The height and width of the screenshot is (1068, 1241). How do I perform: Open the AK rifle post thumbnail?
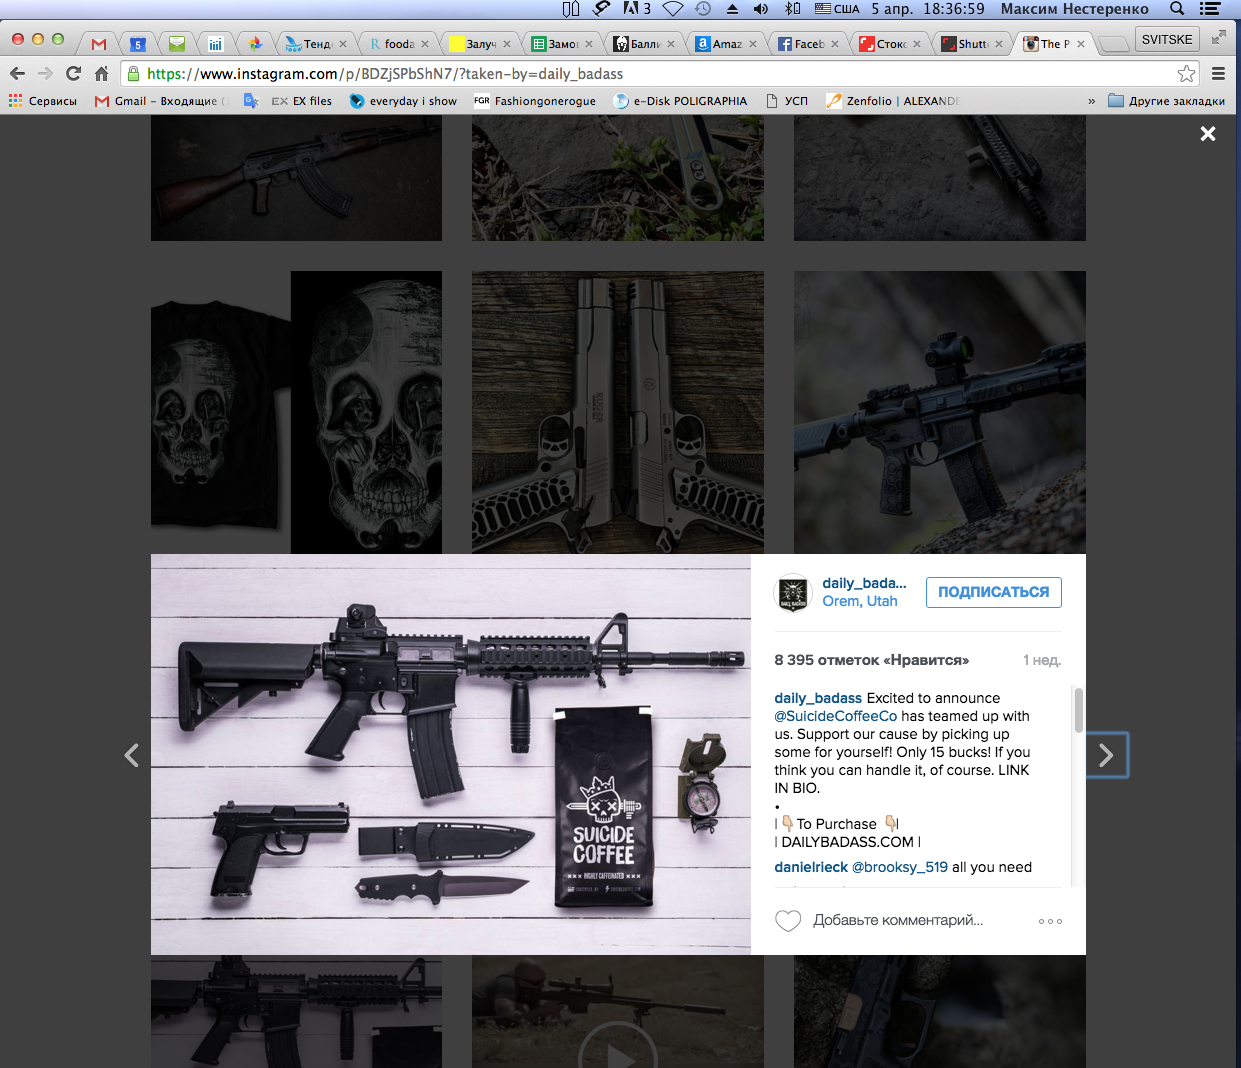[296, 178]
